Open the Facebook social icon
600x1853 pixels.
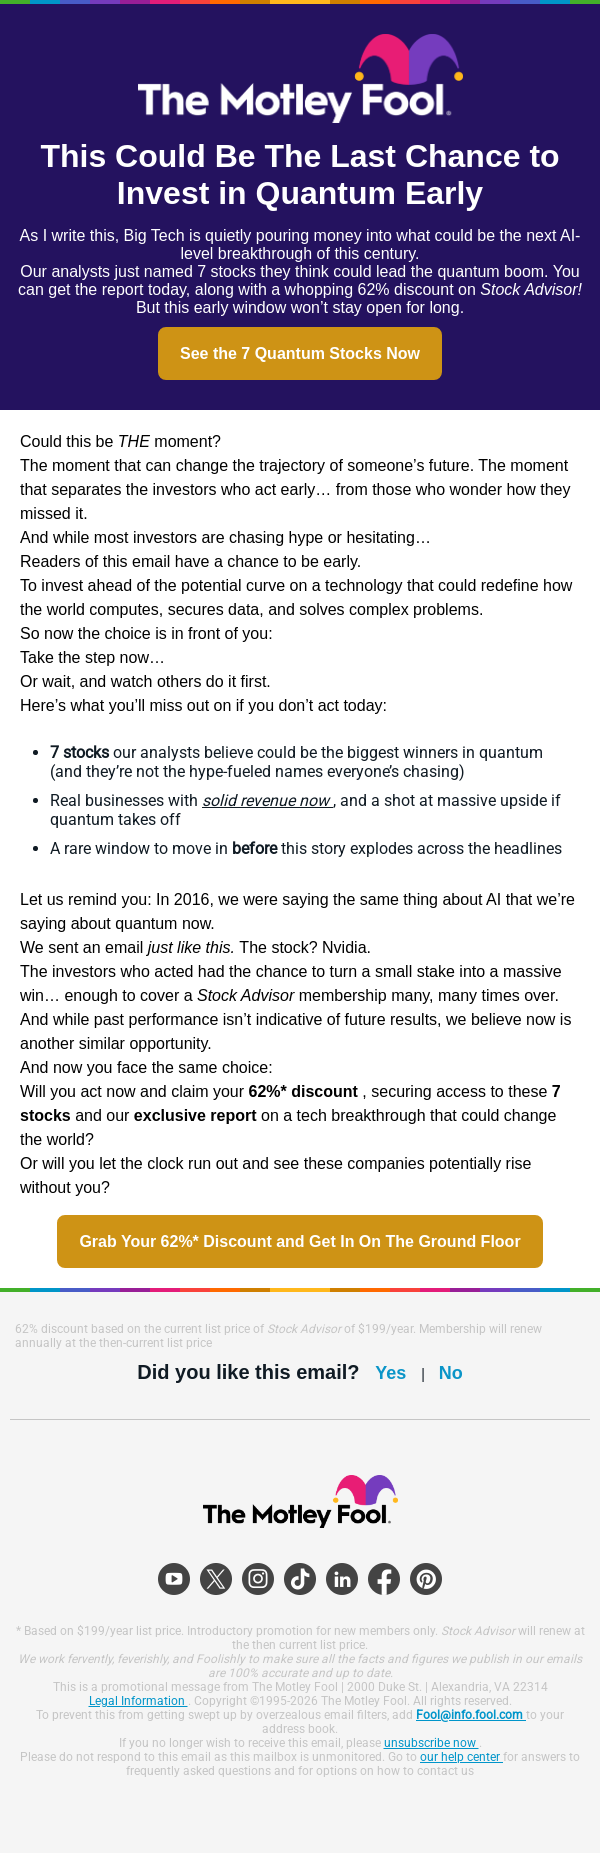point(384,1579)
